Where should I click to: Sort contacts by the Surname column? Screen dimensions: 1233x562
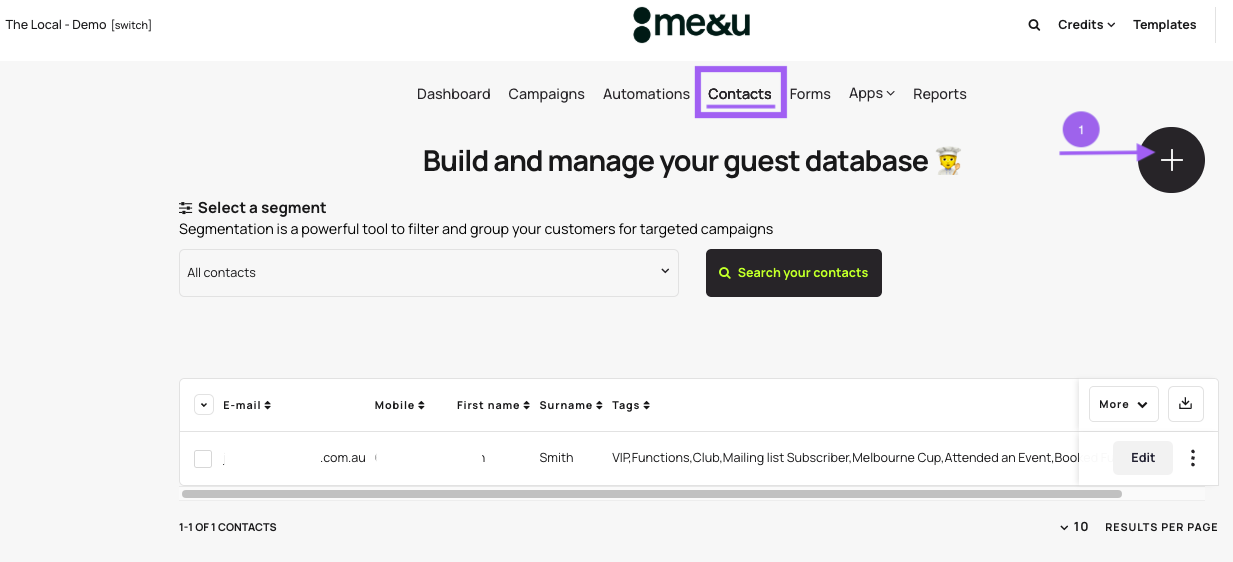tap(570, 405)
